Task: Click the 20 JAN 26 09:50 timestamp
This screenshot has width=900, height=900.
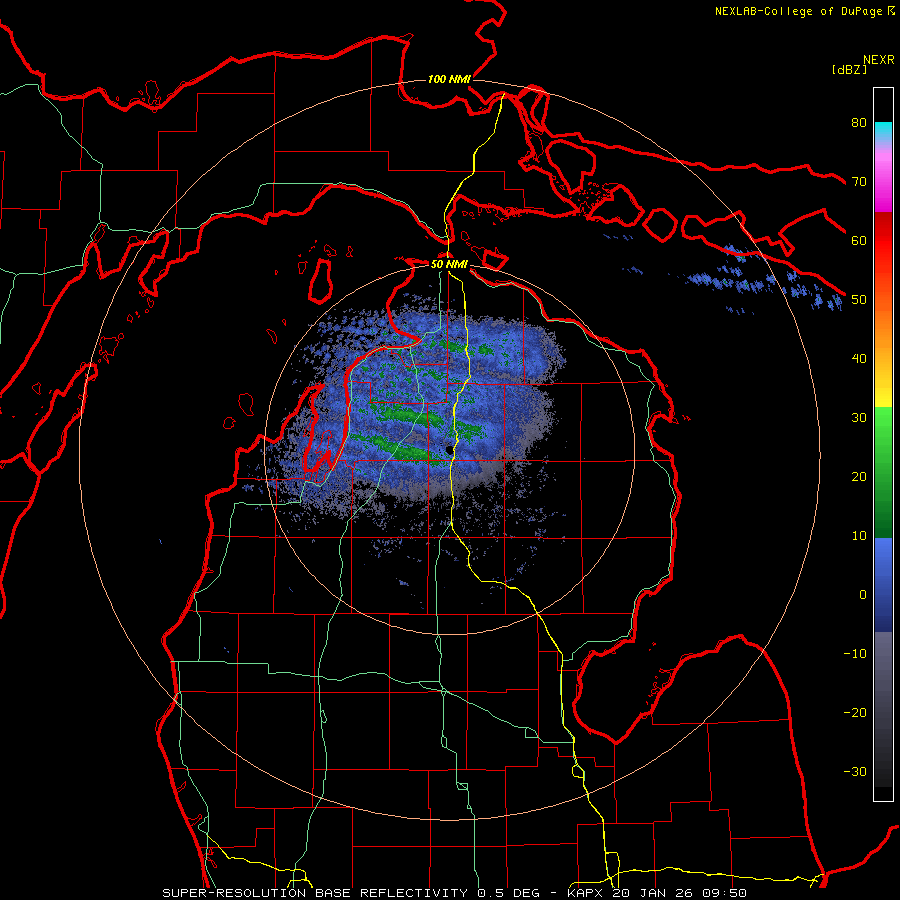Action: pos(679,893)
